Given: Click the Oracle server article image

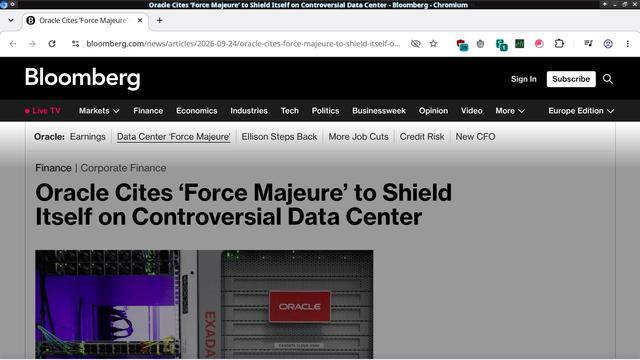Looking at the screenshot, I should tap(204, 304).
